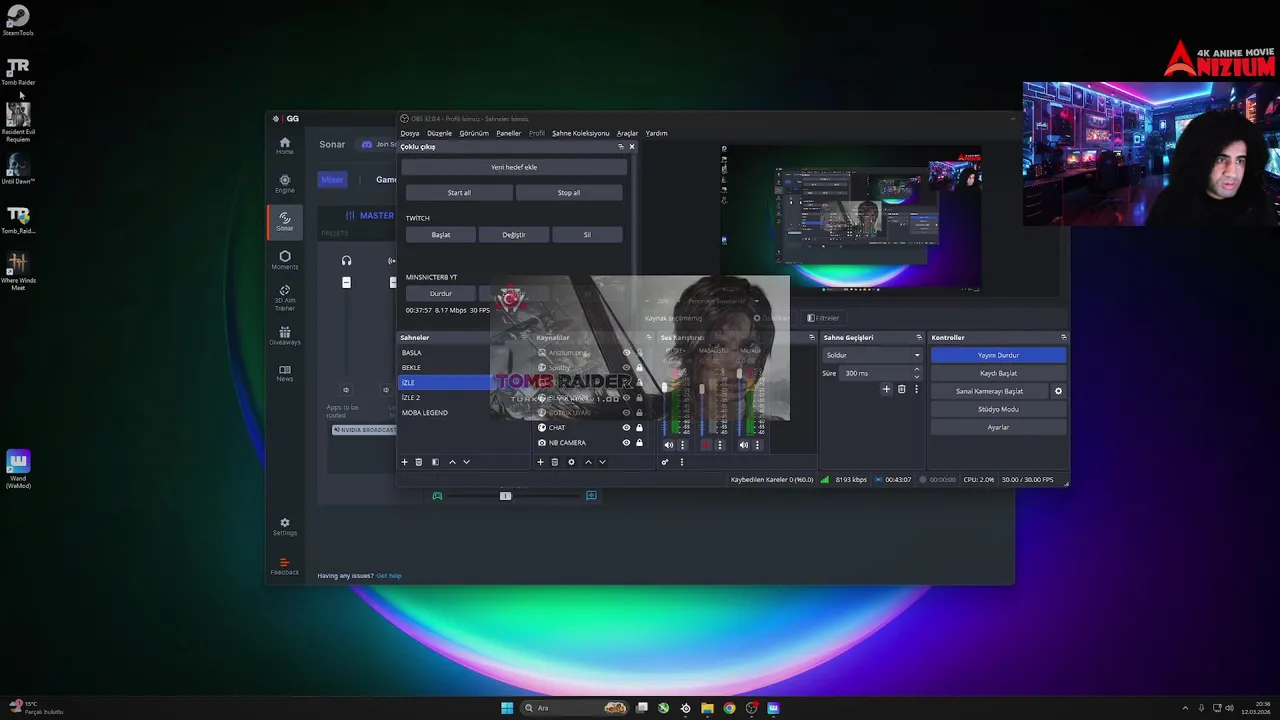Screen dimensions: 1280x720
Task: Open the Düzenle menu
Action: (x=439, y=133)
